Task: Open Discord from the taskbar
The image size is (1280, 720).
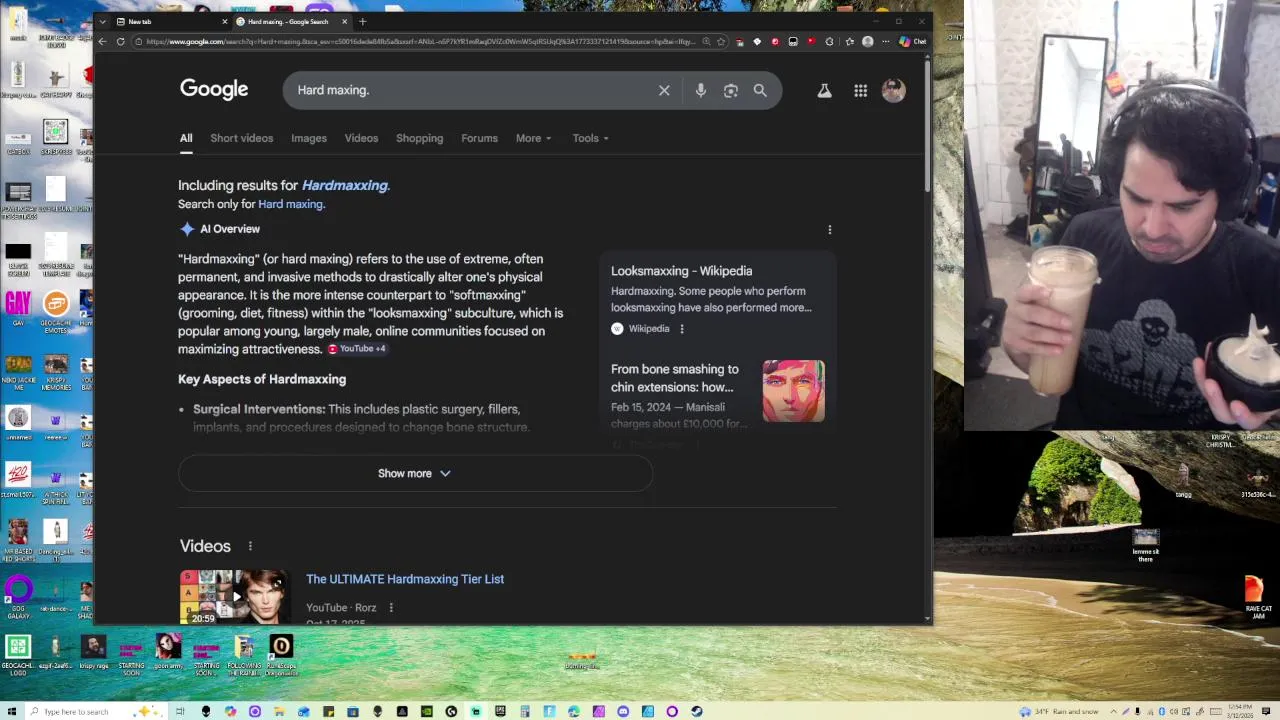Action: pos(623,711)
